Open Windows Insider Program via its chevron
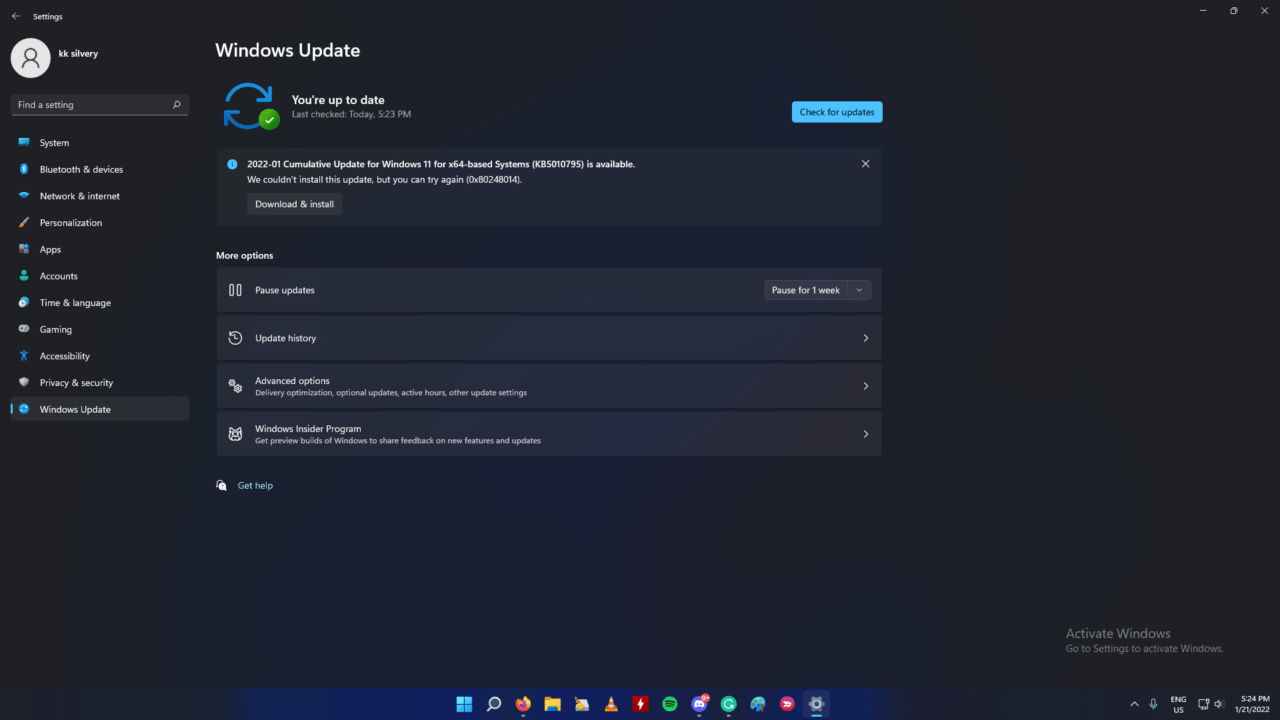 click(x=866, y=434)
